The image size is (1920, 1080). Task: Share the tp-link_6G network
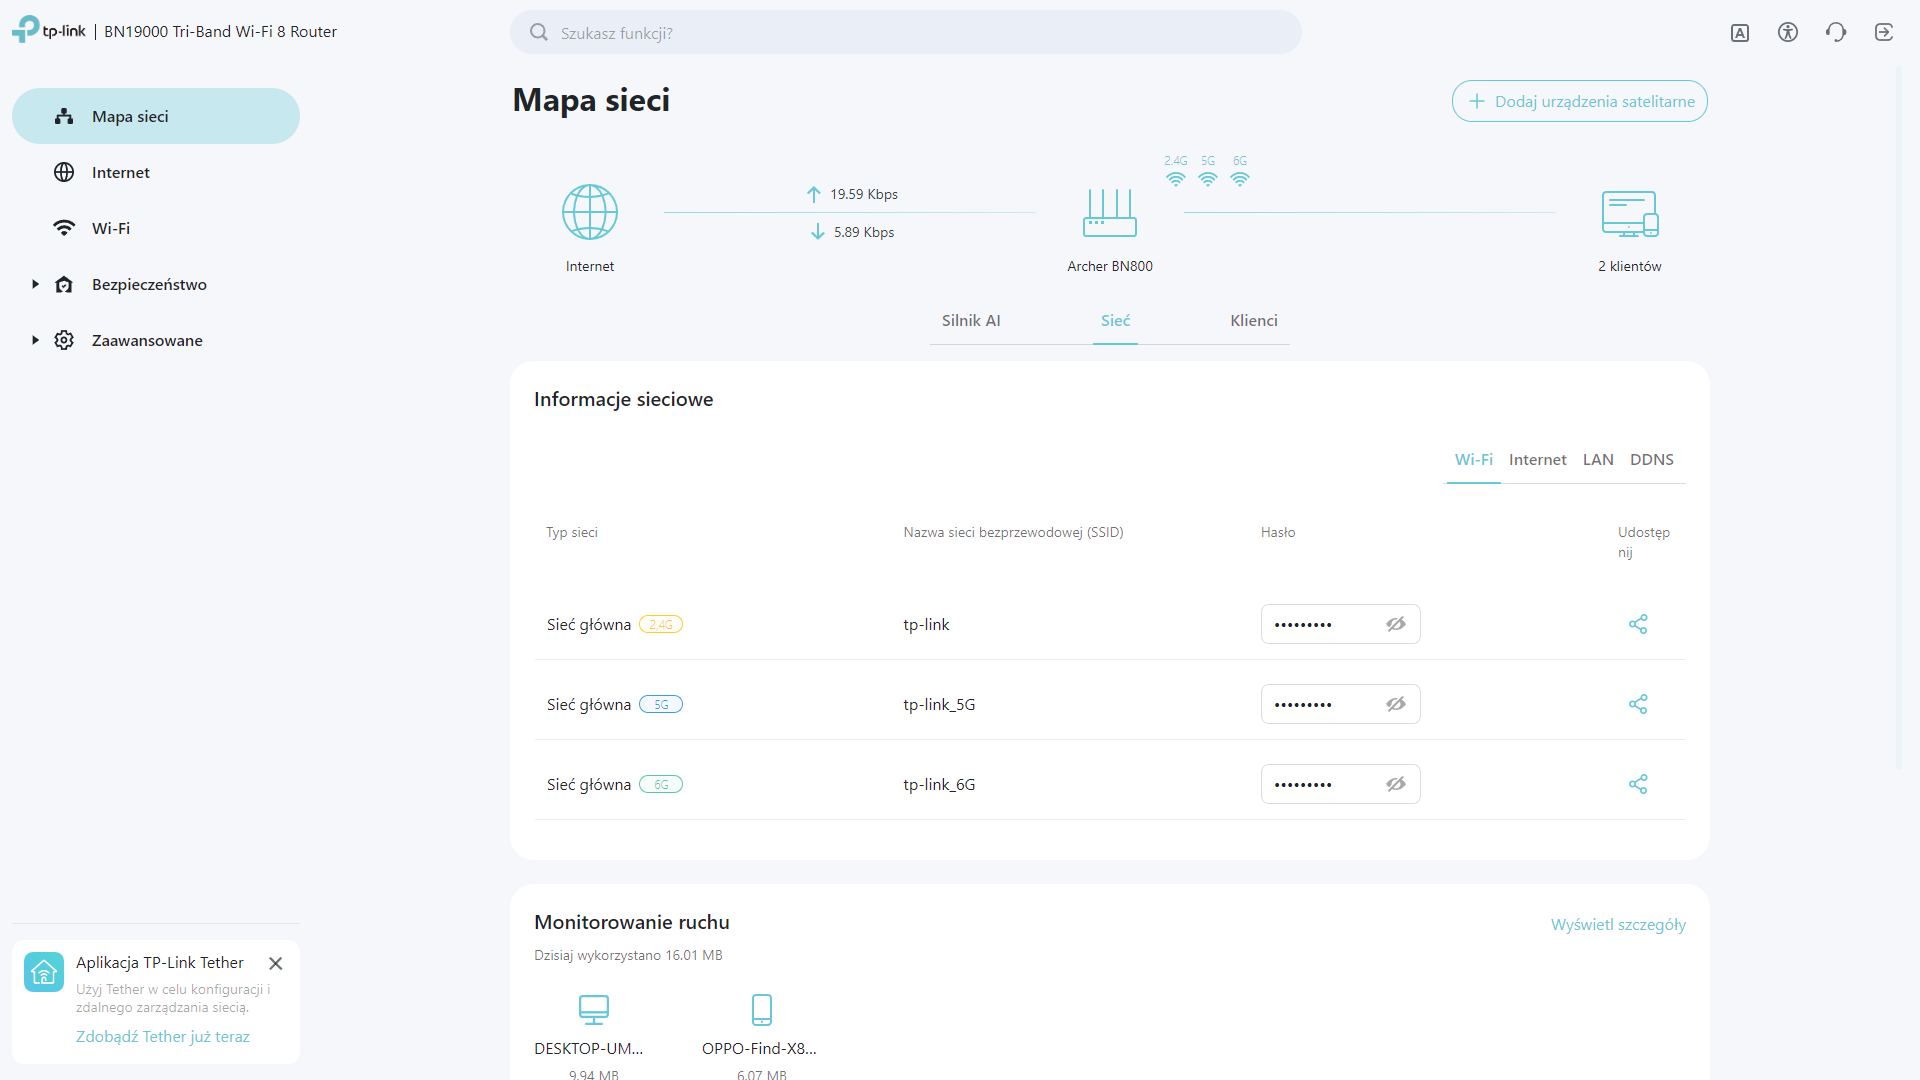point(1638,784)
